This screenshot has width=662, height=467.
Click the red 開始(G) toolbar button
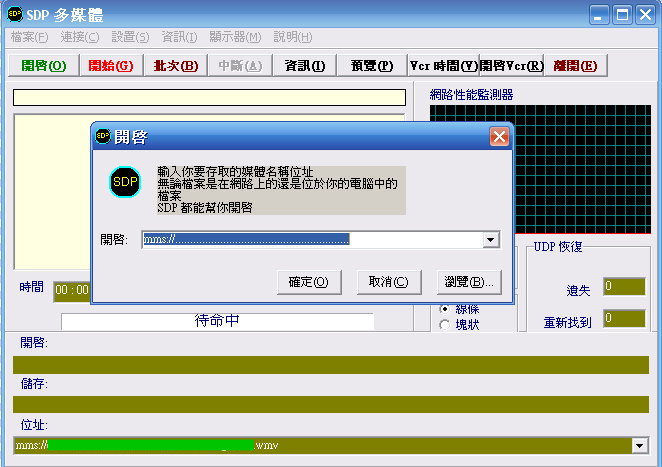[x=111, y=65]
